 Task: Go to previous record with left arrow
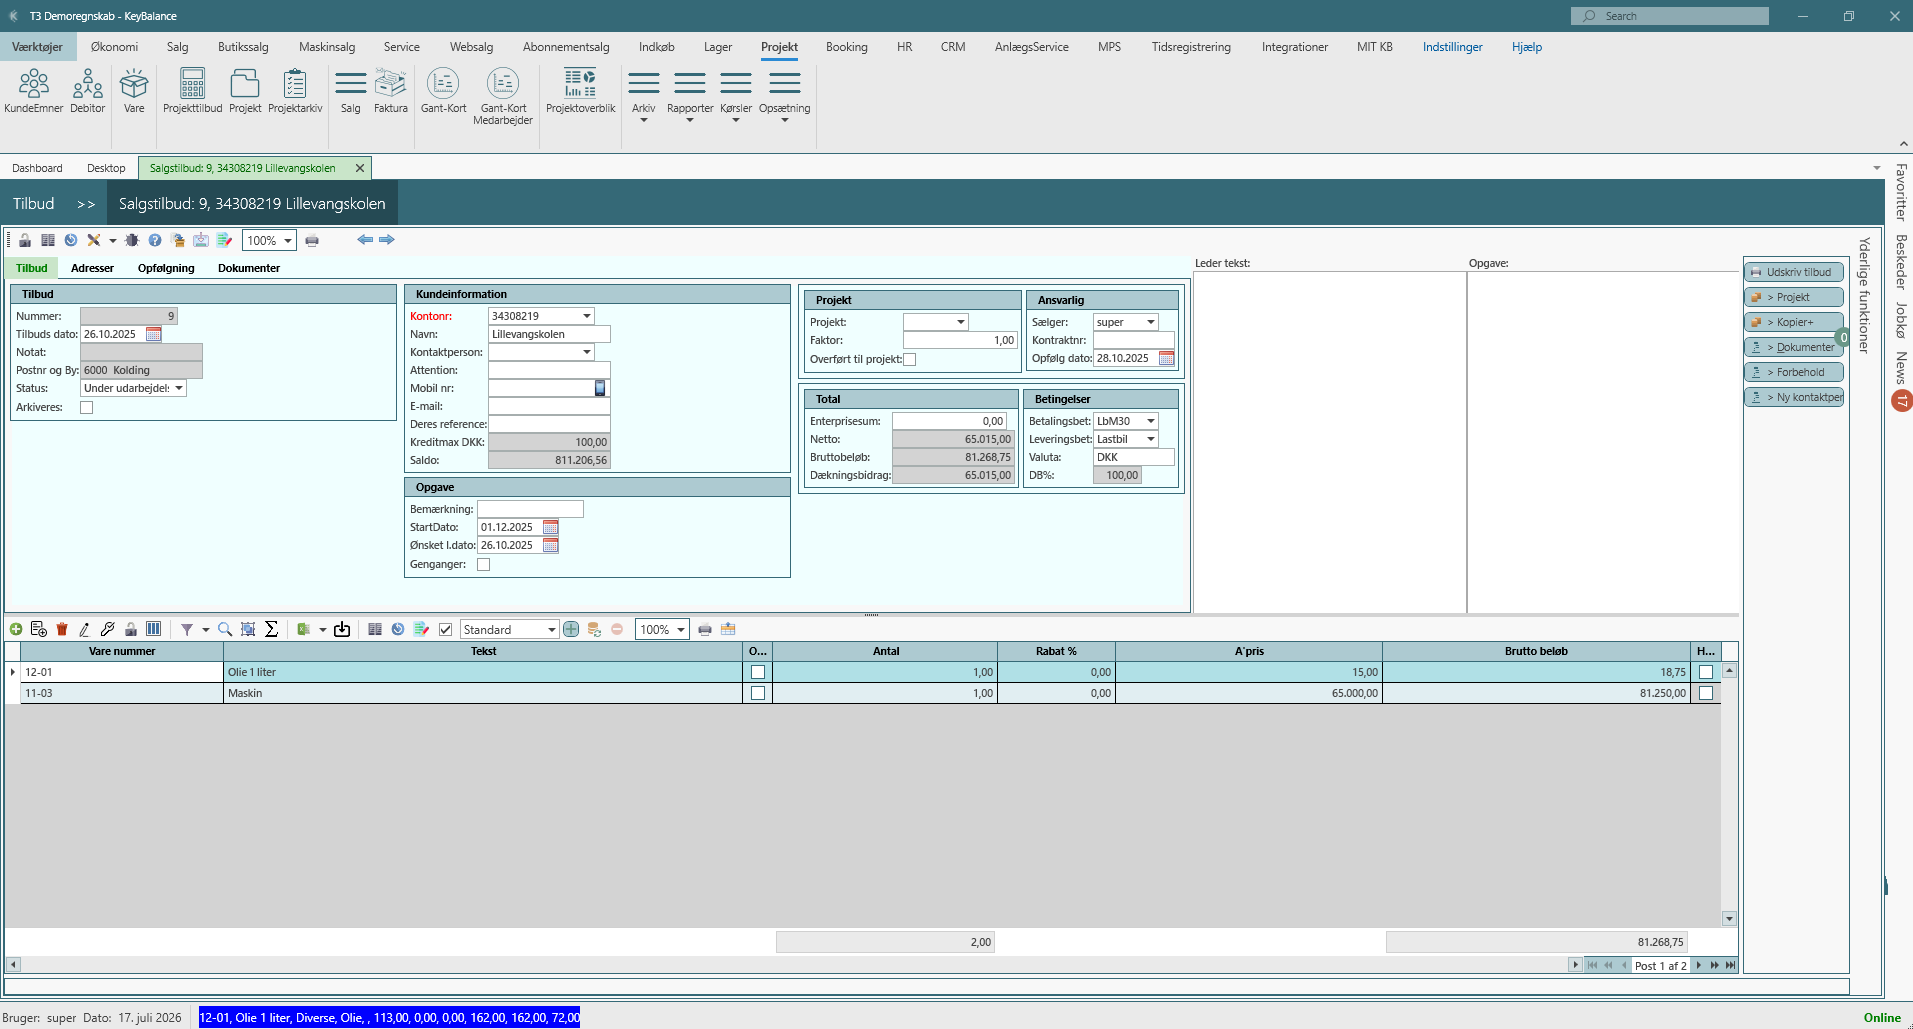pos(365,240)
